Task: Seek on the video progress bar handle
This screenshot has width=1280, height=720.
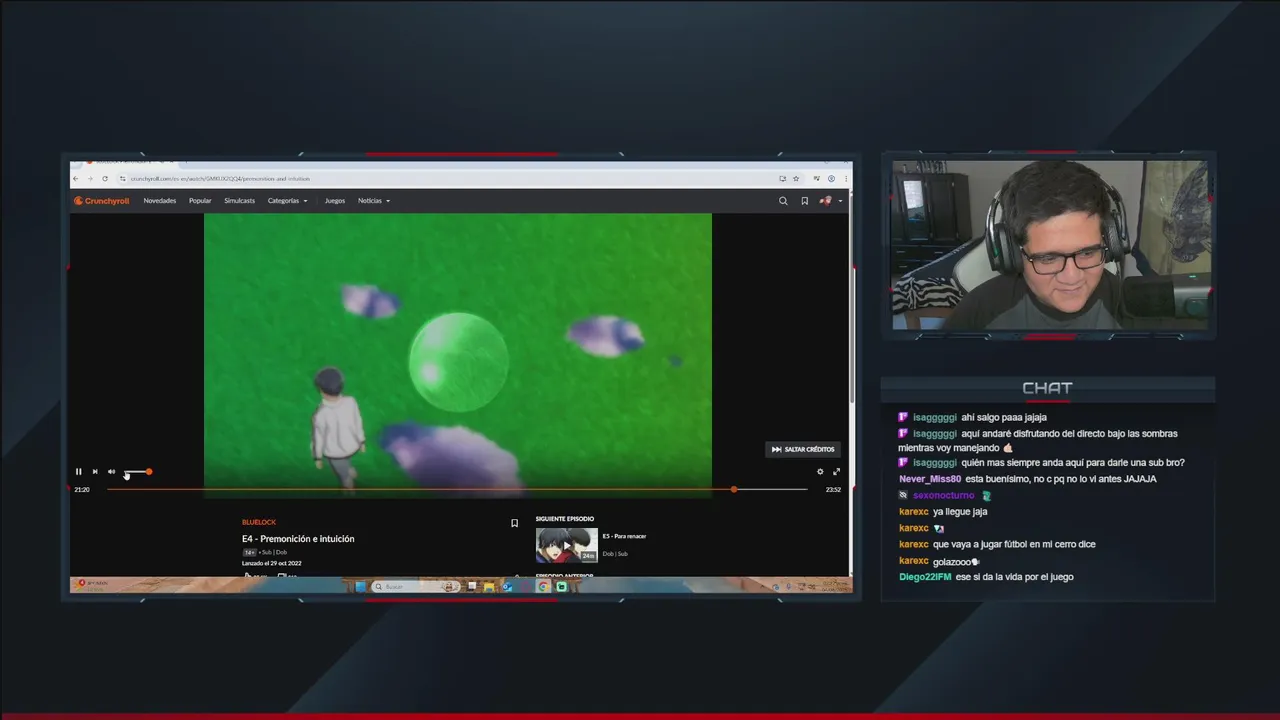Action: [734, 489]
